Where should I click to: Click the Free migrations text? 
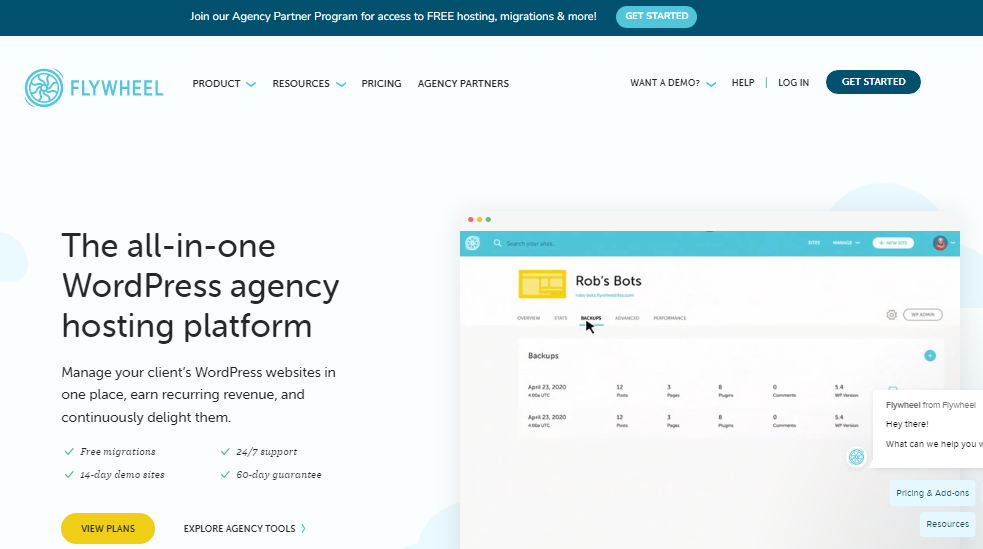tap(118, 451)
